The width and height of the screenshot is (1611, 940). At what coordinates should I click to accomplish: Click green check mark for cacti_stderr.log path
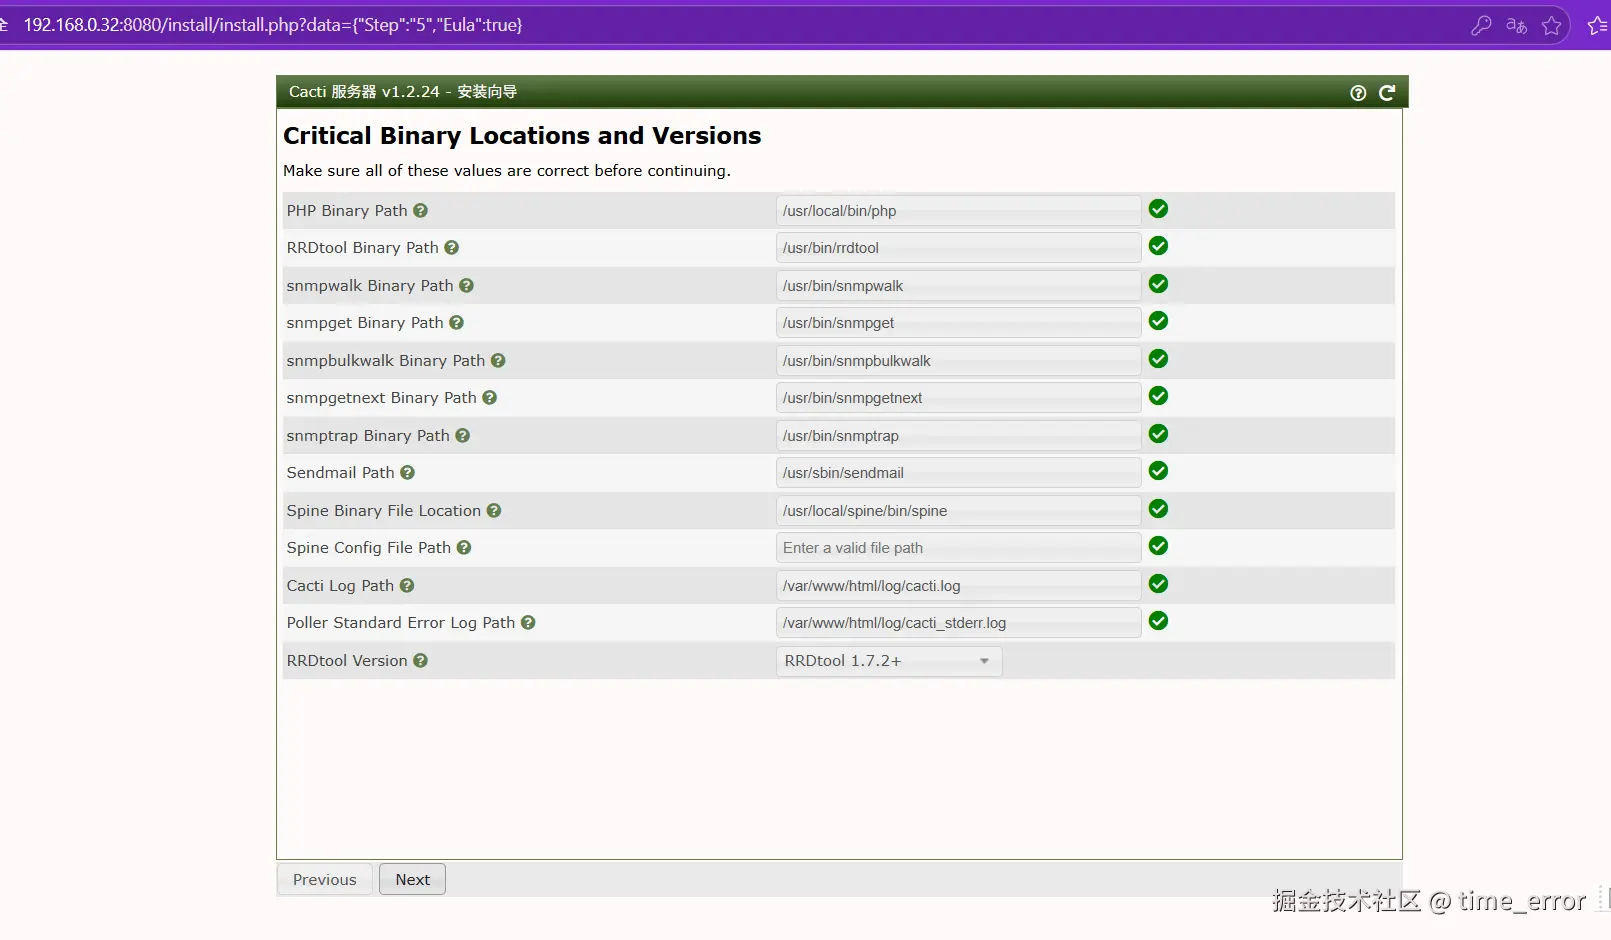pos(1158,621)
